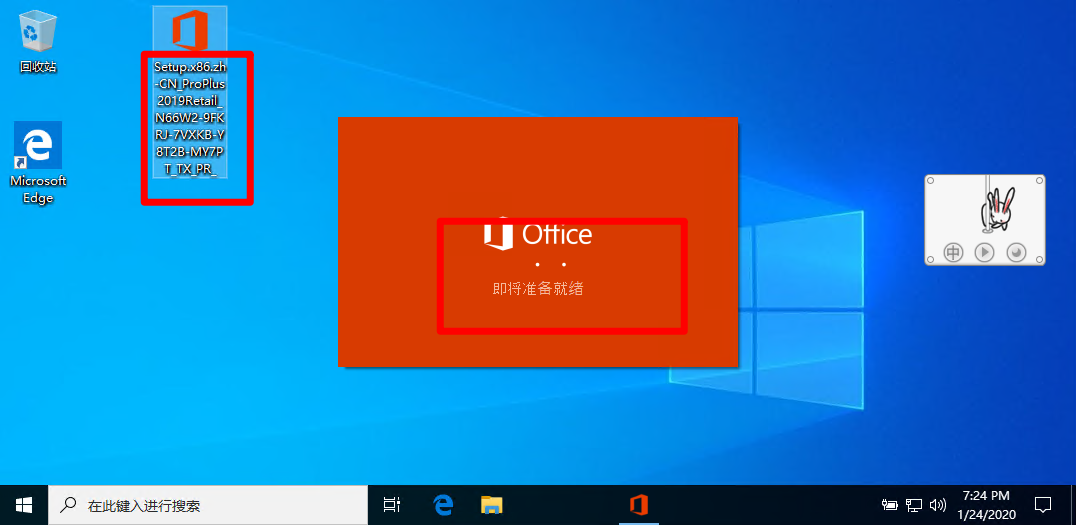Open the Action Center notification icon
The height and width of the screenshot is (525, 1076).
[x=1042, y=506]
